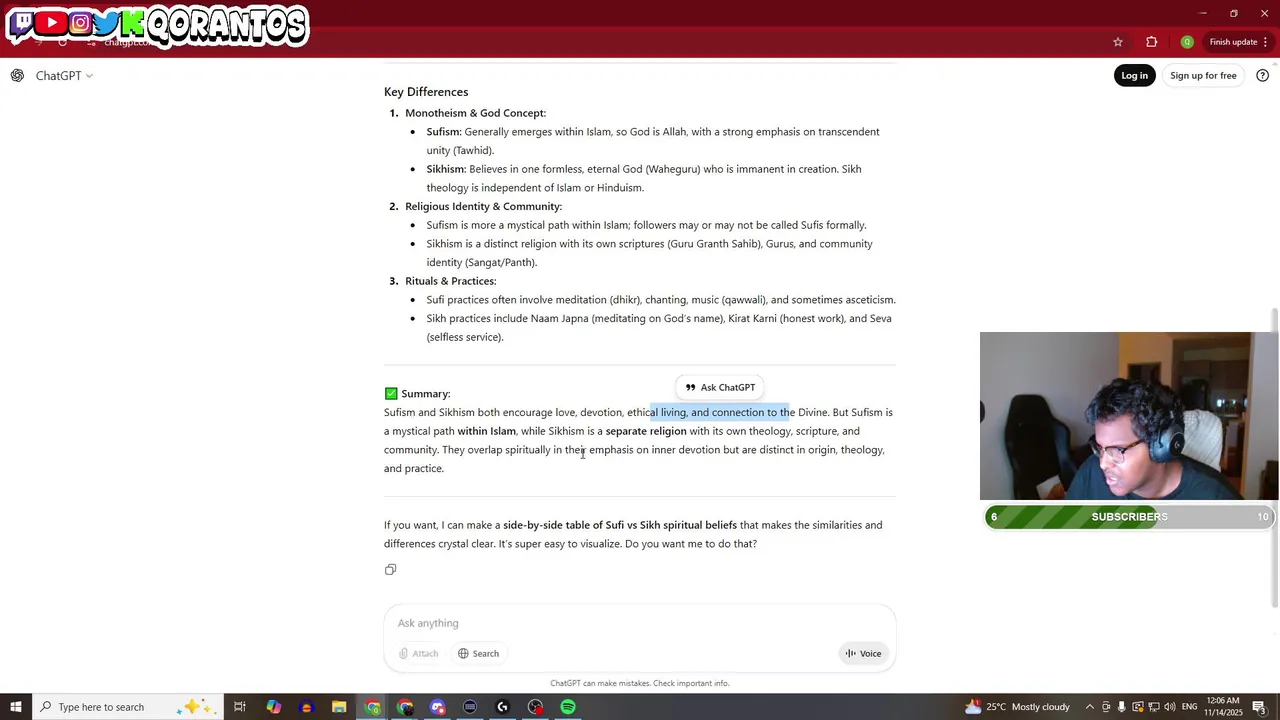Click the ChatGPT can make mistakes notice
This screenshot has height=720, width=1280.
640,684
